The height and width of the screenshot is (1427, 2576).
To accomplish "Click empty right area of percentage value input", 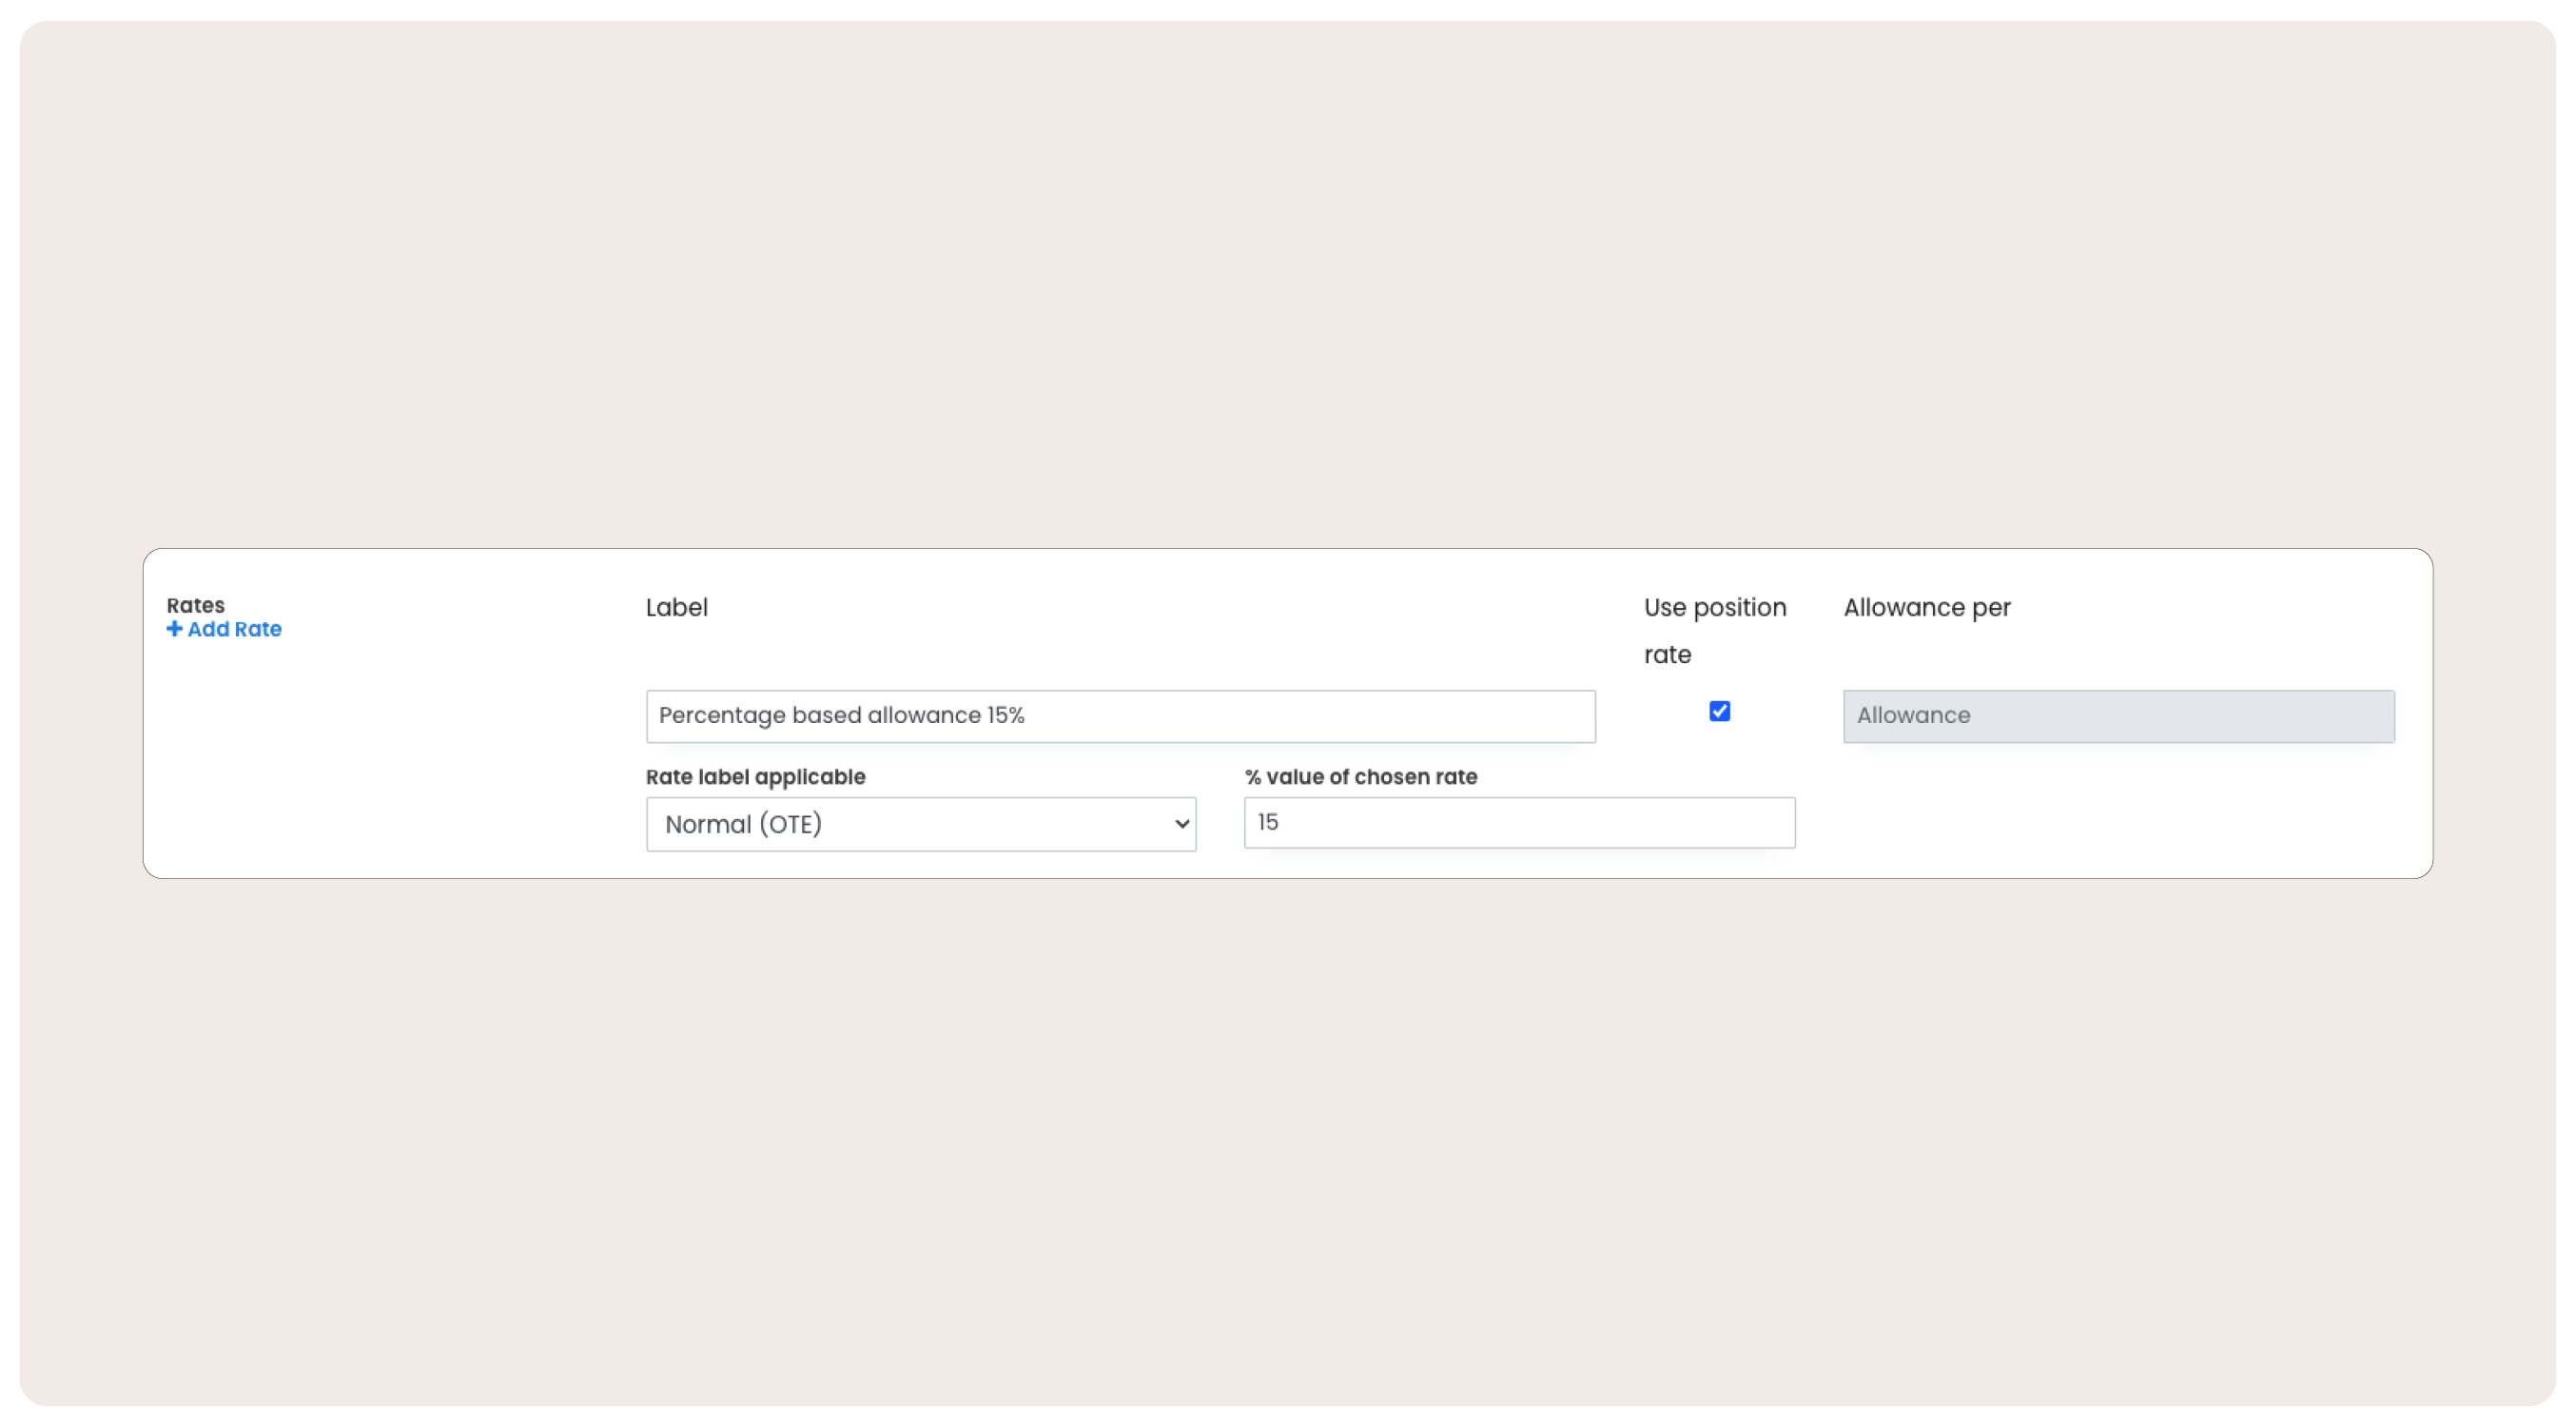I will [1700, 822].
